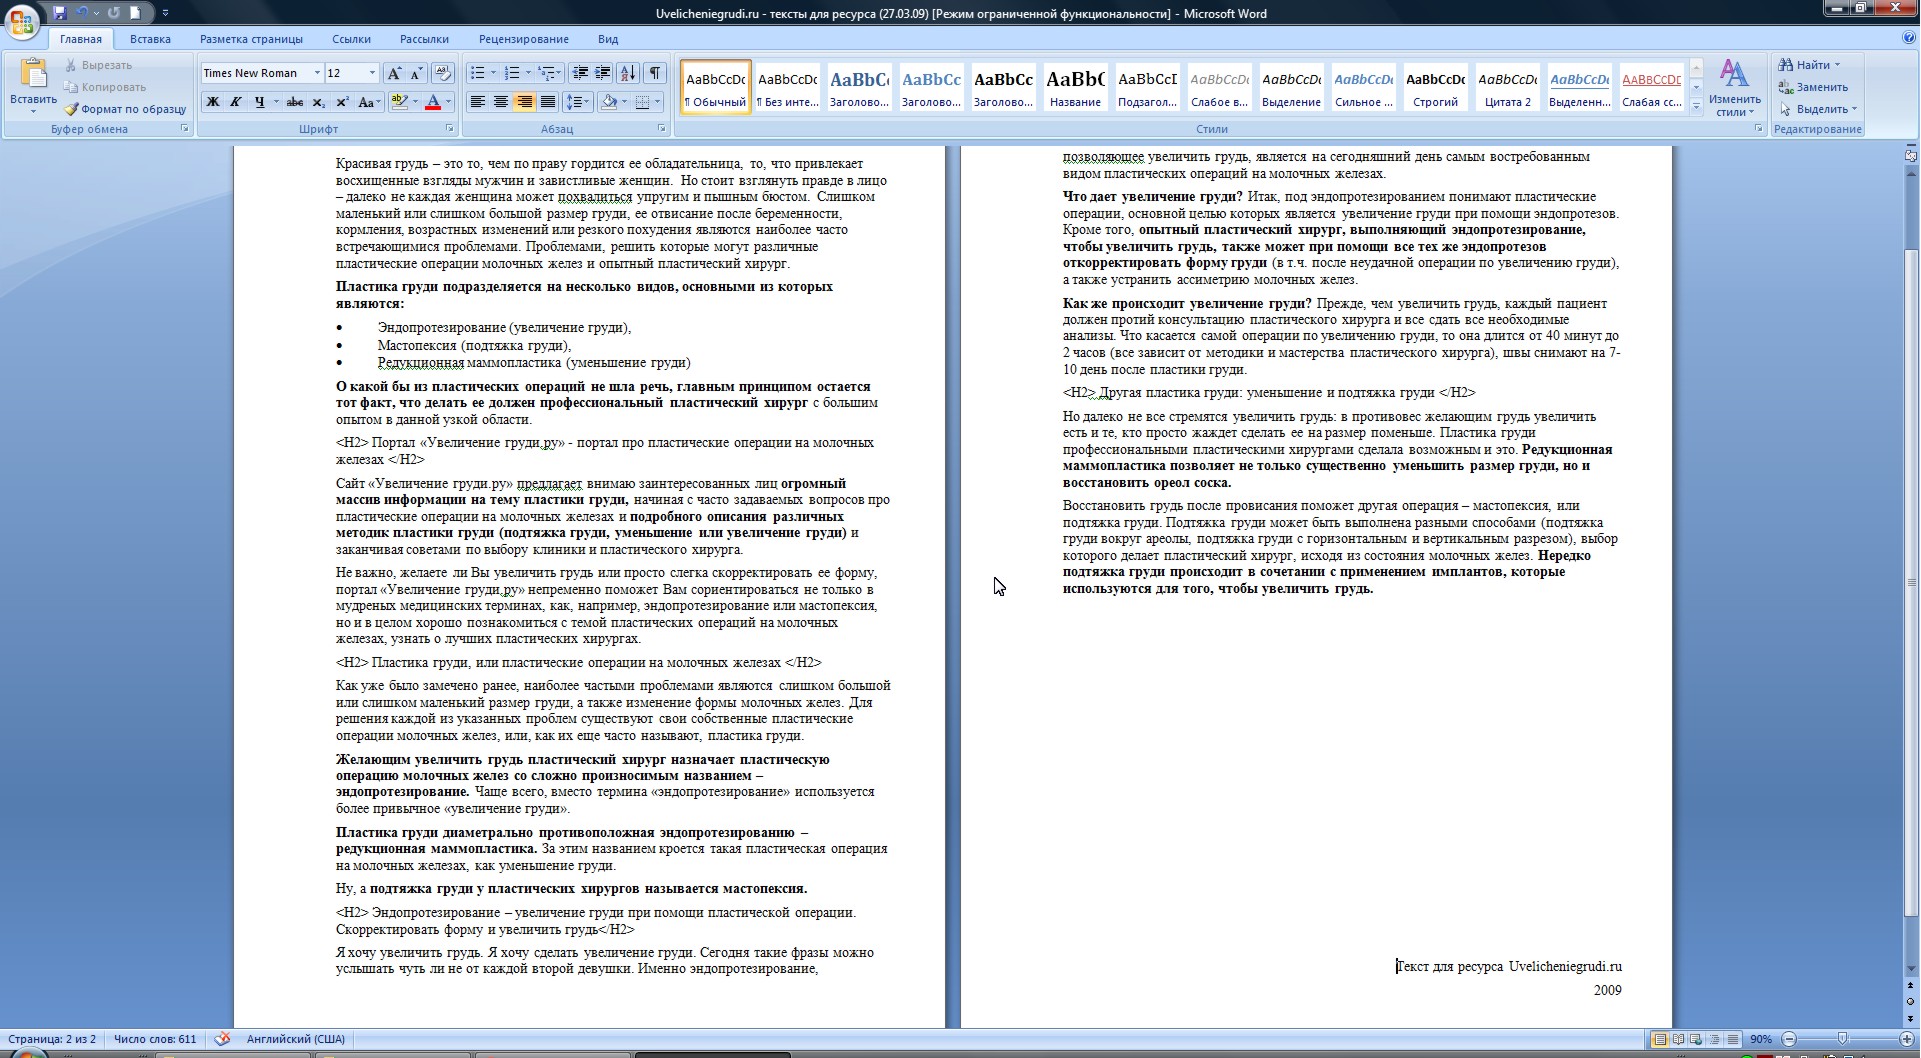Open the Рецензирование tab
The image size is (1921, 1058).
point(521,39)
